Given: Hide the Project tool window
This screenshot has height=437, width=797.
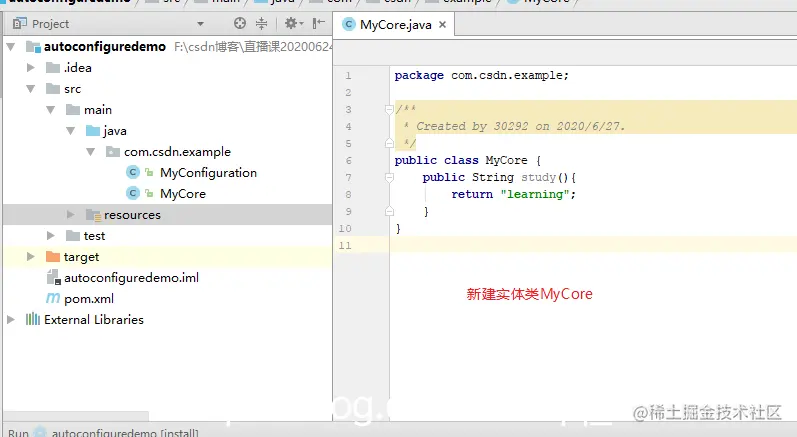Looking at the screenshot, I should click(319, 23).
